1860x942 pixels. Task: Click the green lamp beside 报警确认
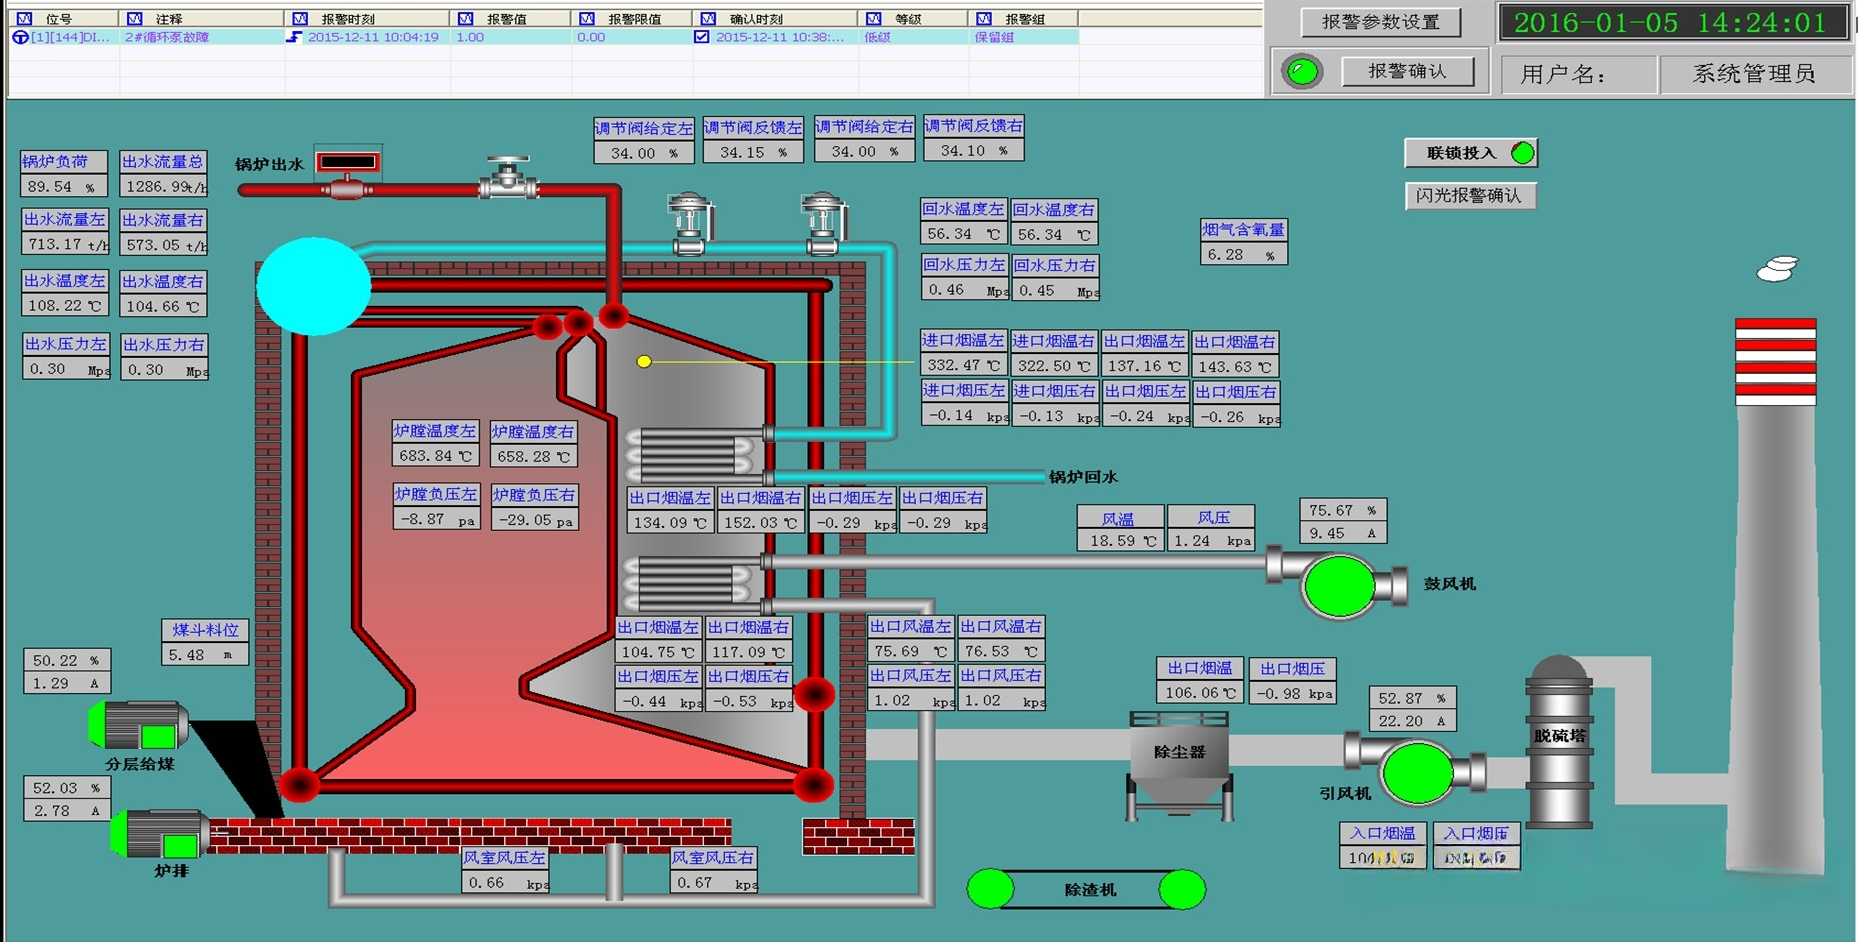(x=1302, y=72)
